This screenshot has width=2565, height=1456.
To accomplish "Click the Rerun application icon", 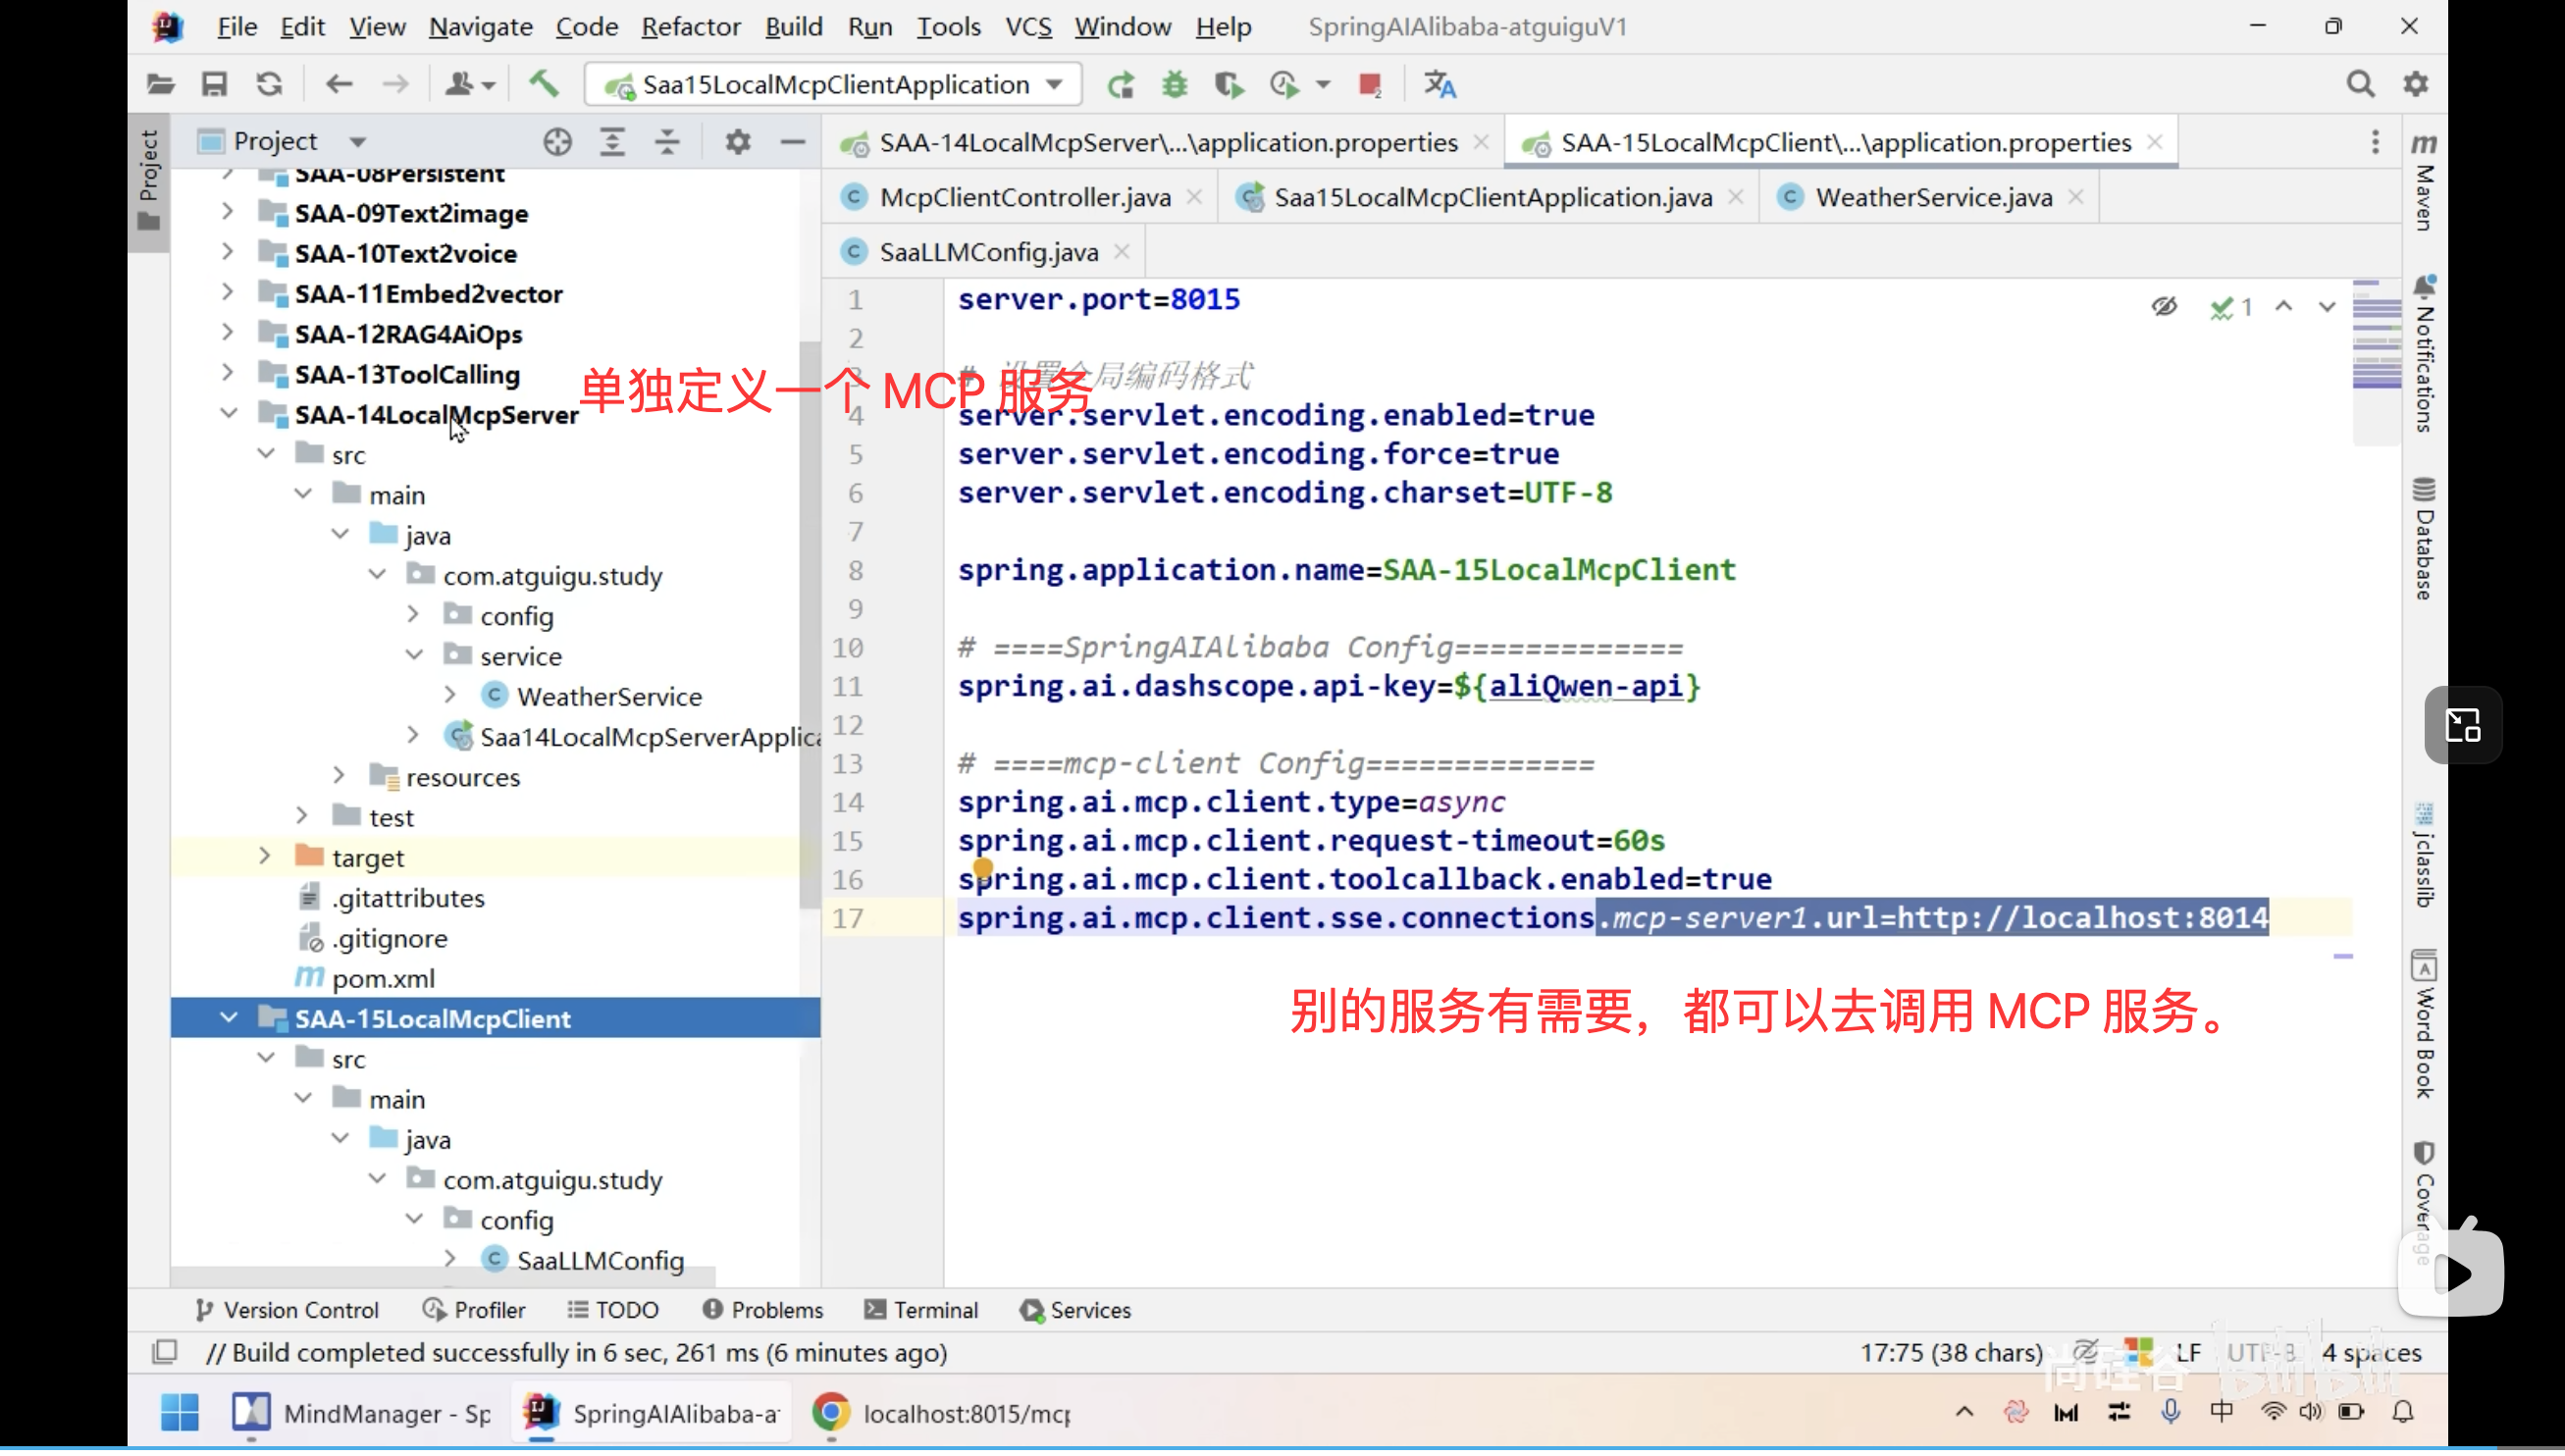I will click(1120, 85).
